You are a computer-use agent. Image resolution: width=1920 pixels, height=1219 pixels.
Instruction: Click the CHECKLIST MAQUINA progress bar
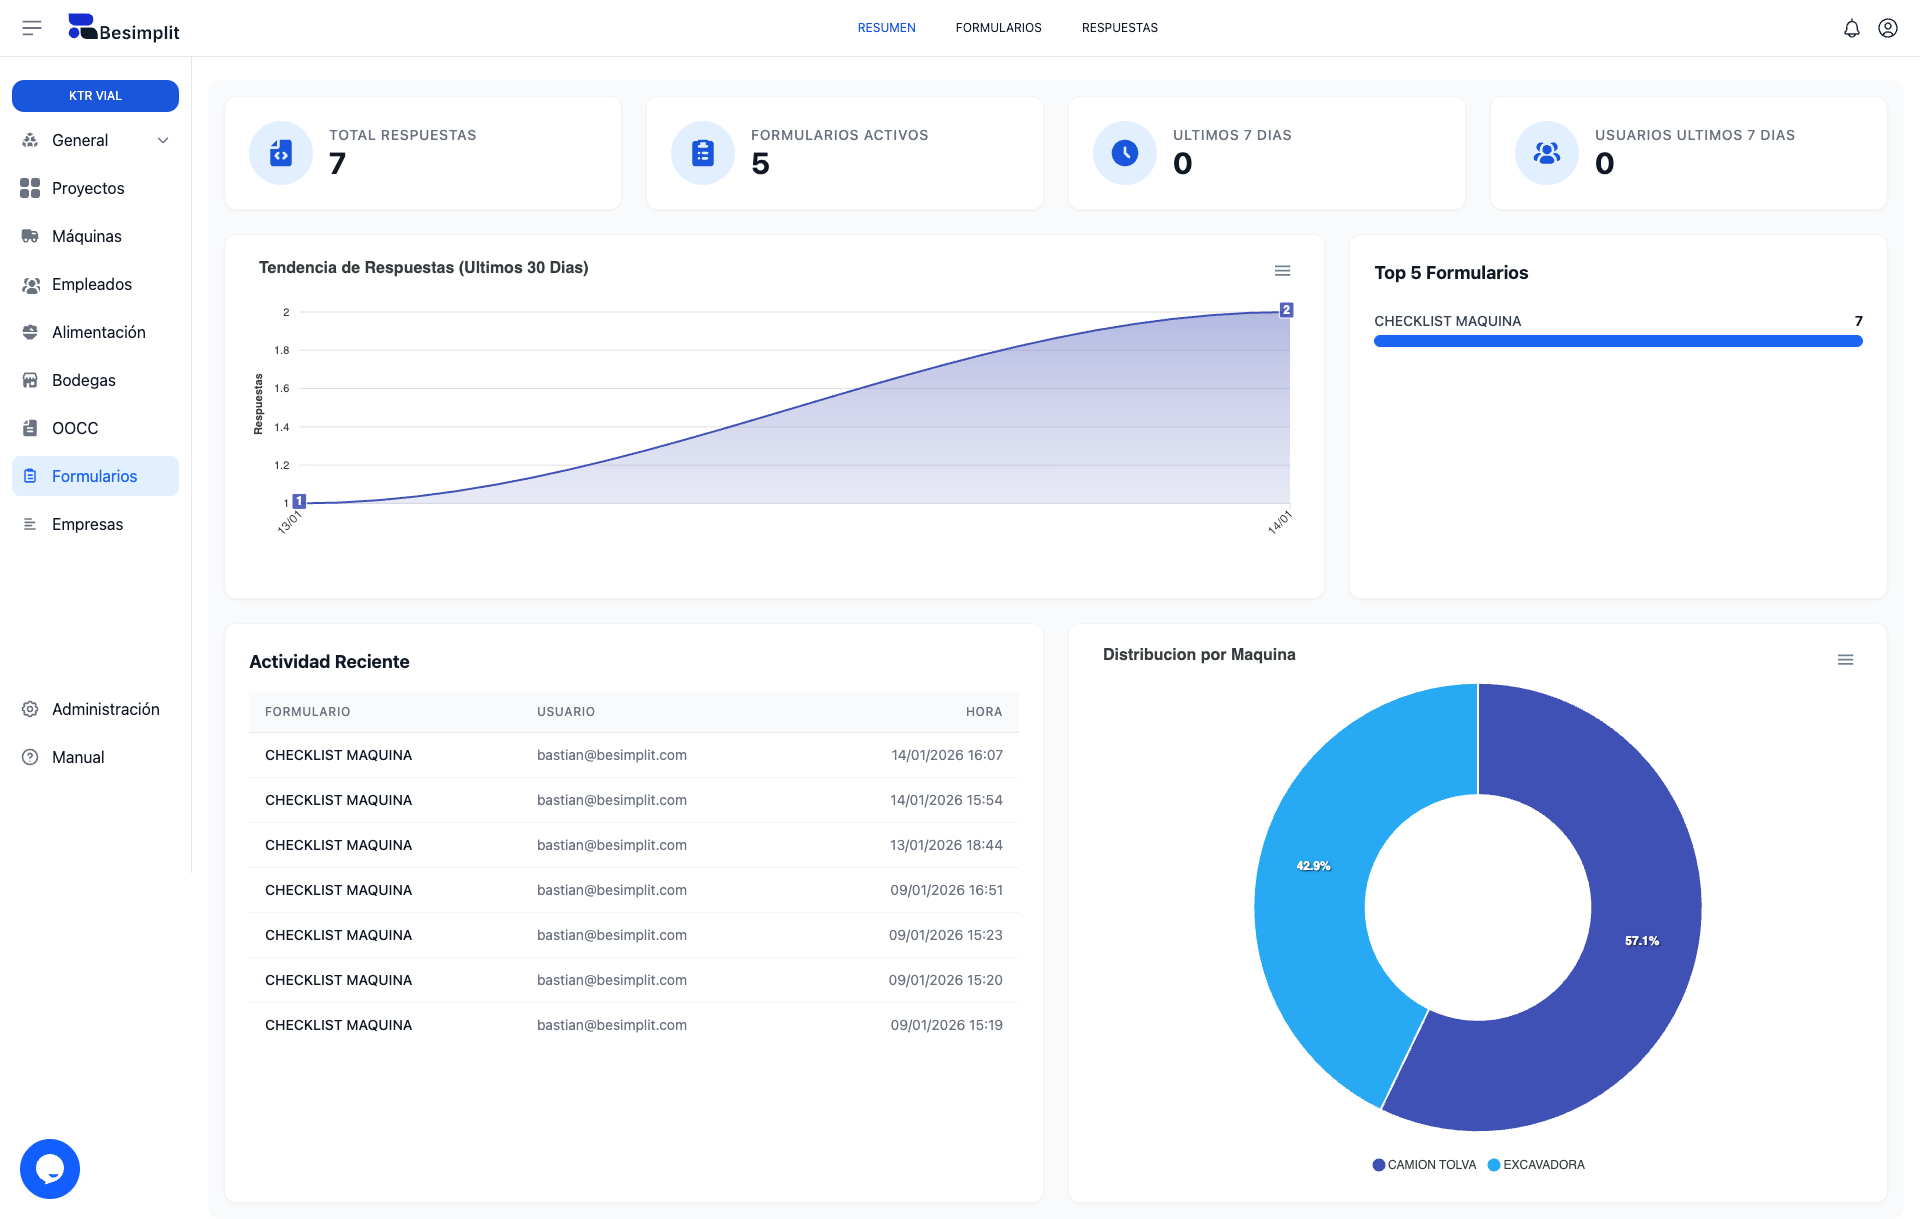[x=1617, y=341]
